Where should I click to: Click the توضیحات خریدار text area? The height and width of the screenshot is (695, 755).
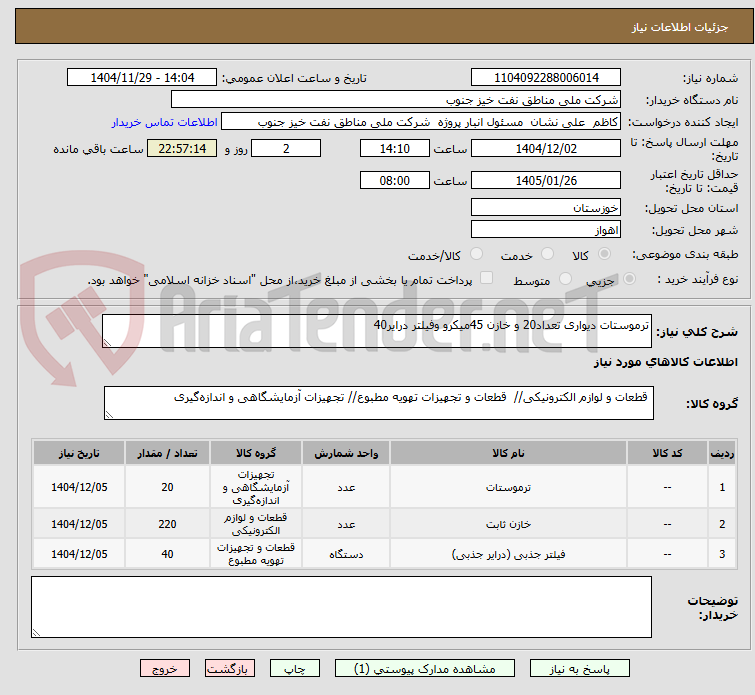point(341,607)
